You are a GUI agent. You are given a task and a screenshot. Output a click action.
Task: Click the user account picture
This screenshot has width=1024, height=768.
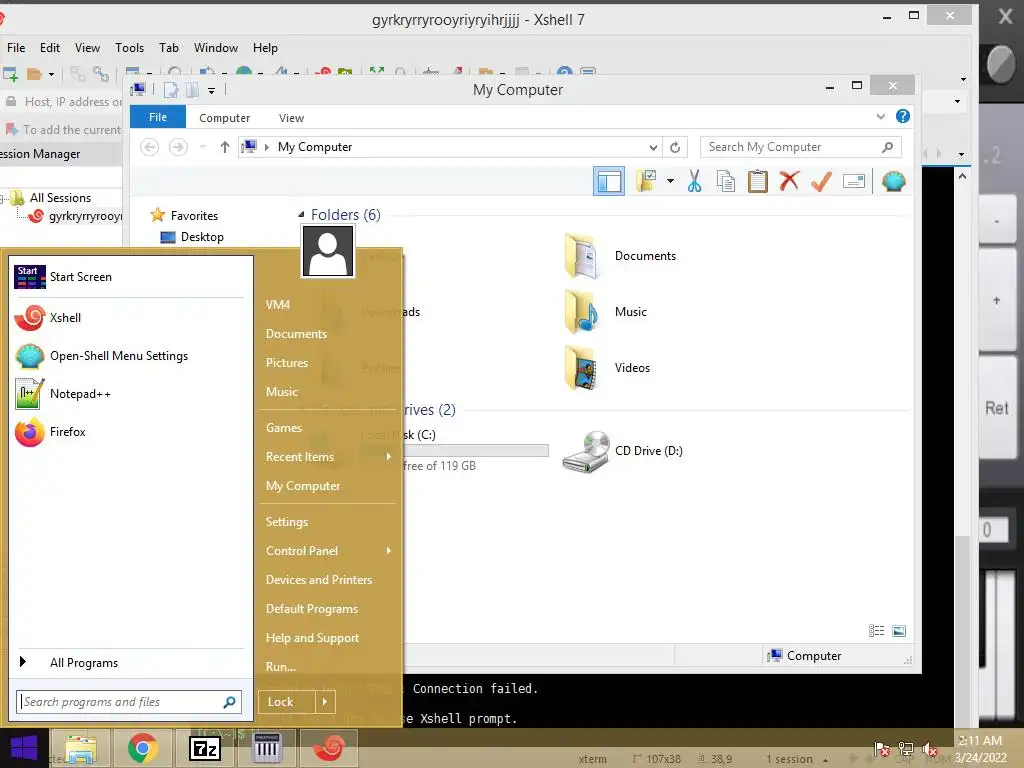(328, 251)
